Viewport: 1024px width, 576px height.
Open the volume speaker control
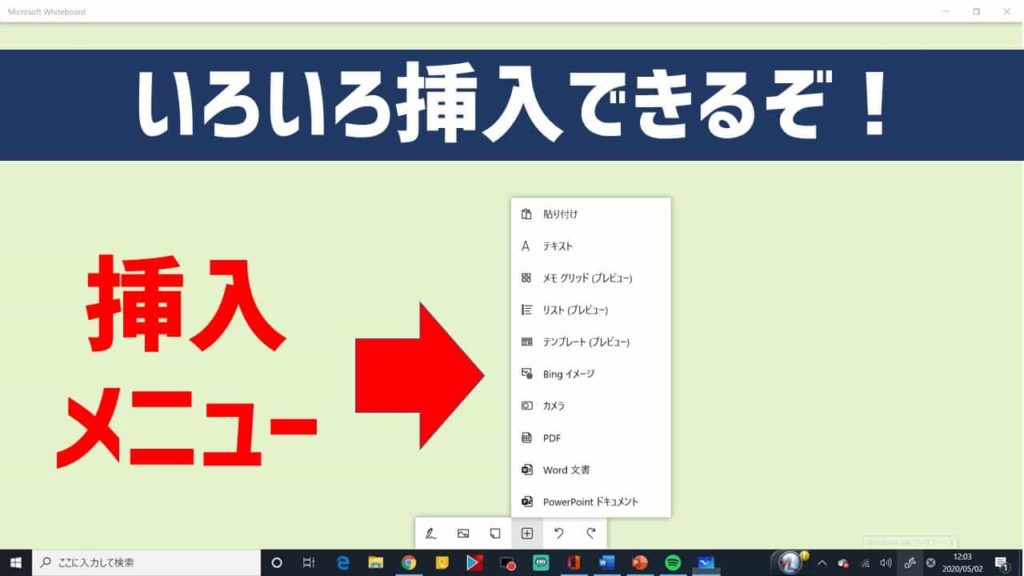click(x=886, y=563)
